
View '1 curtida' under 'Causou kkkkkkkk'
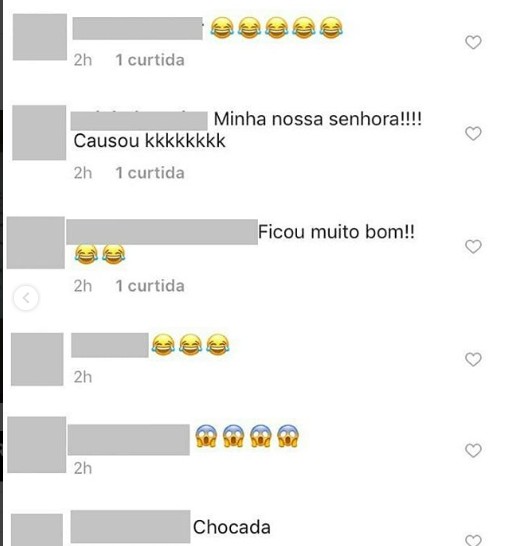tap(150, 173)
